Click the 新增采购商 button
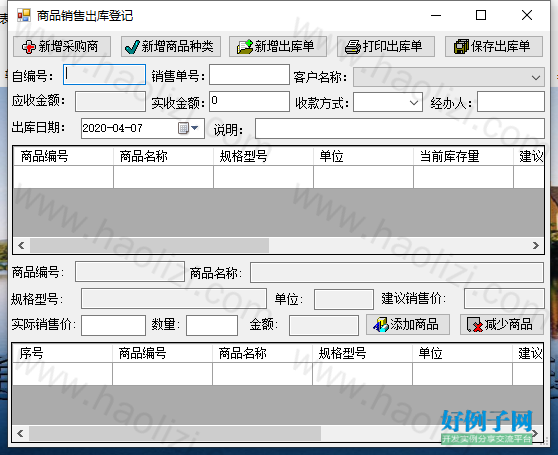The image size is (558, 455). (x=62, y=47)
